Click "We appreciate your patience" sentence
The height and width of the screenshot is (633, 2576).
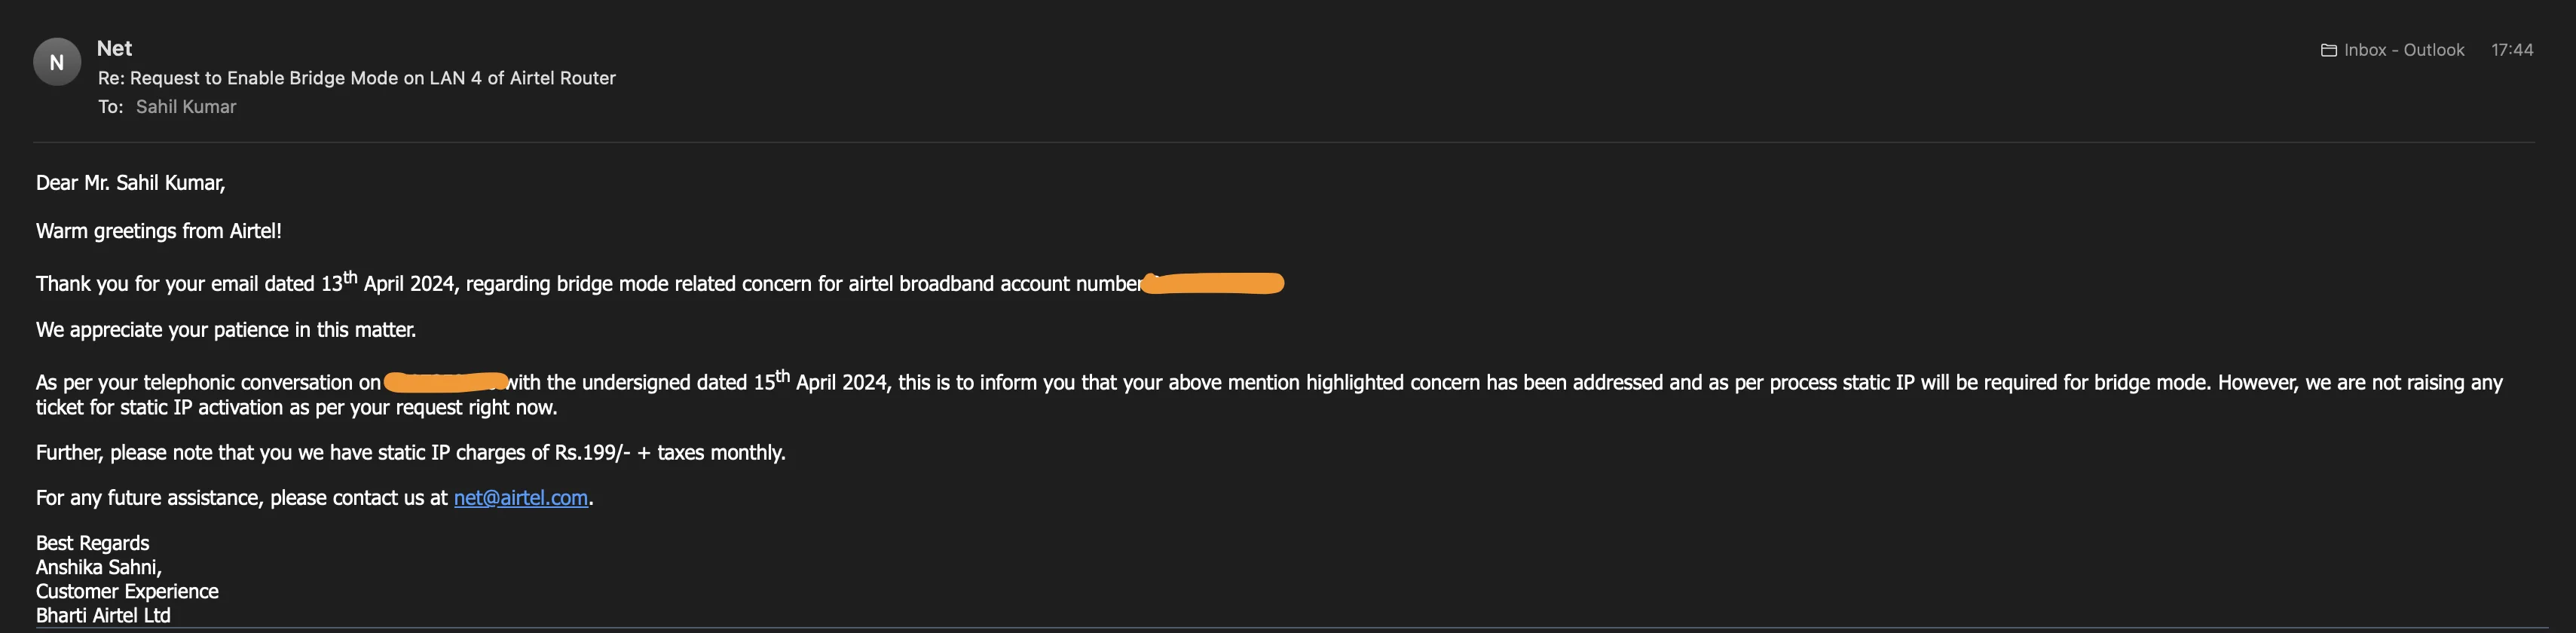pyautogui.click(x=225, y=330)
